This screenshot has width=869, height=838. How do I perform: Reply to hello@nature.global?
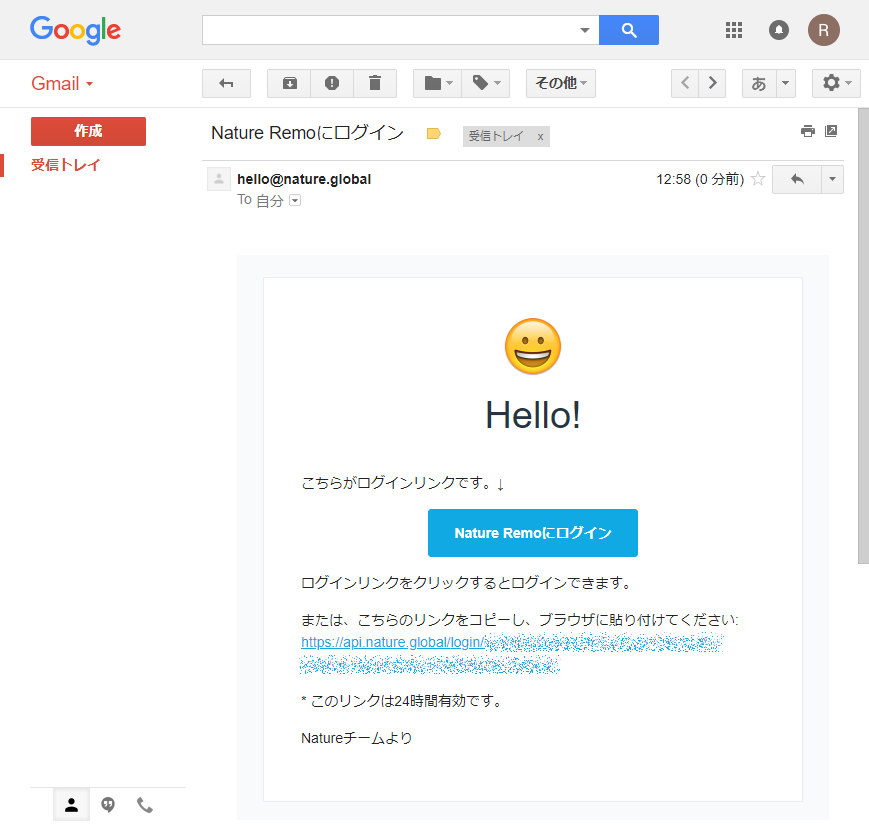point(796,179)
